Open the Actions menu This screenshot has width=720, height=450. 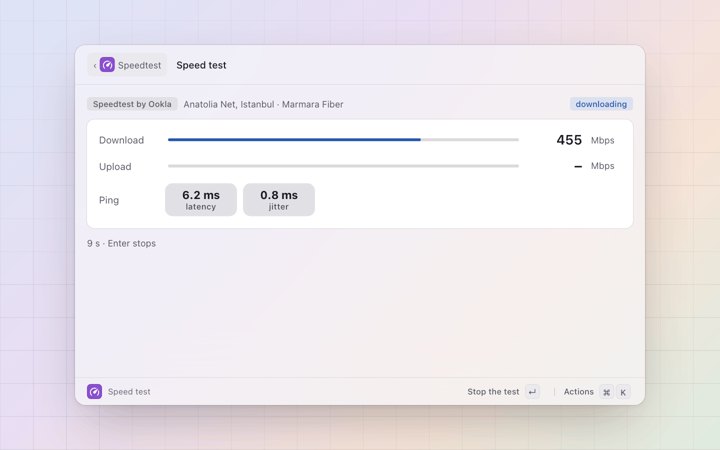579,392
